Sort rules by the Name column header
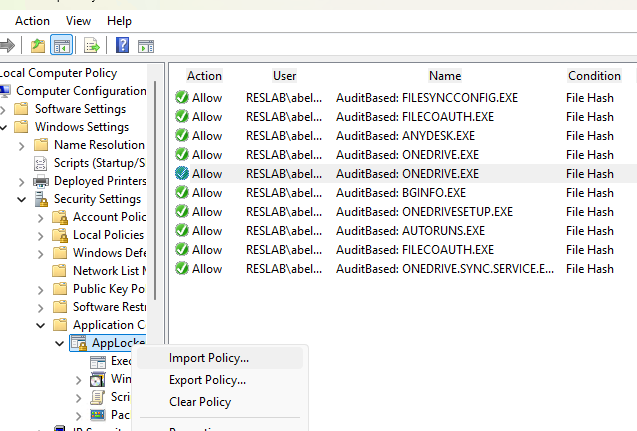This screenshot has height=431, width=637. (x=444, y=76)
